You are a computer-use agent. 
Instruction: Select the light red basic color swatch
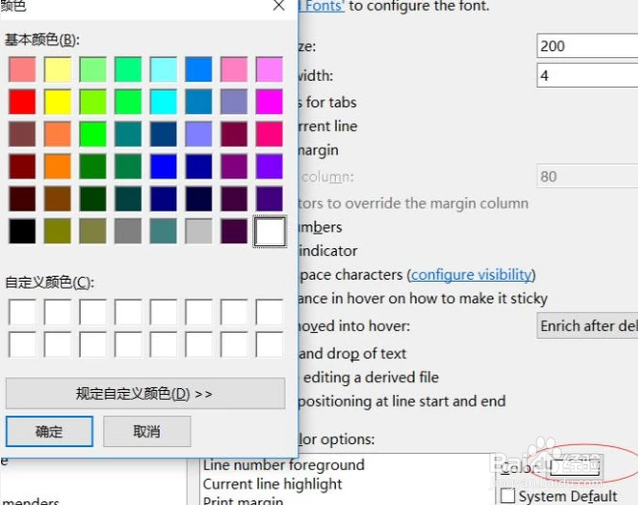click(22, 69)
